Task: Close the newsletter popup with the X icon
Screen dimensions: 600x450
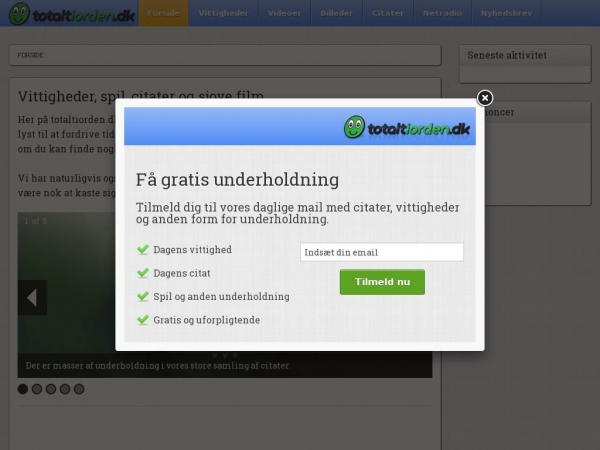Action: [485, 98]
